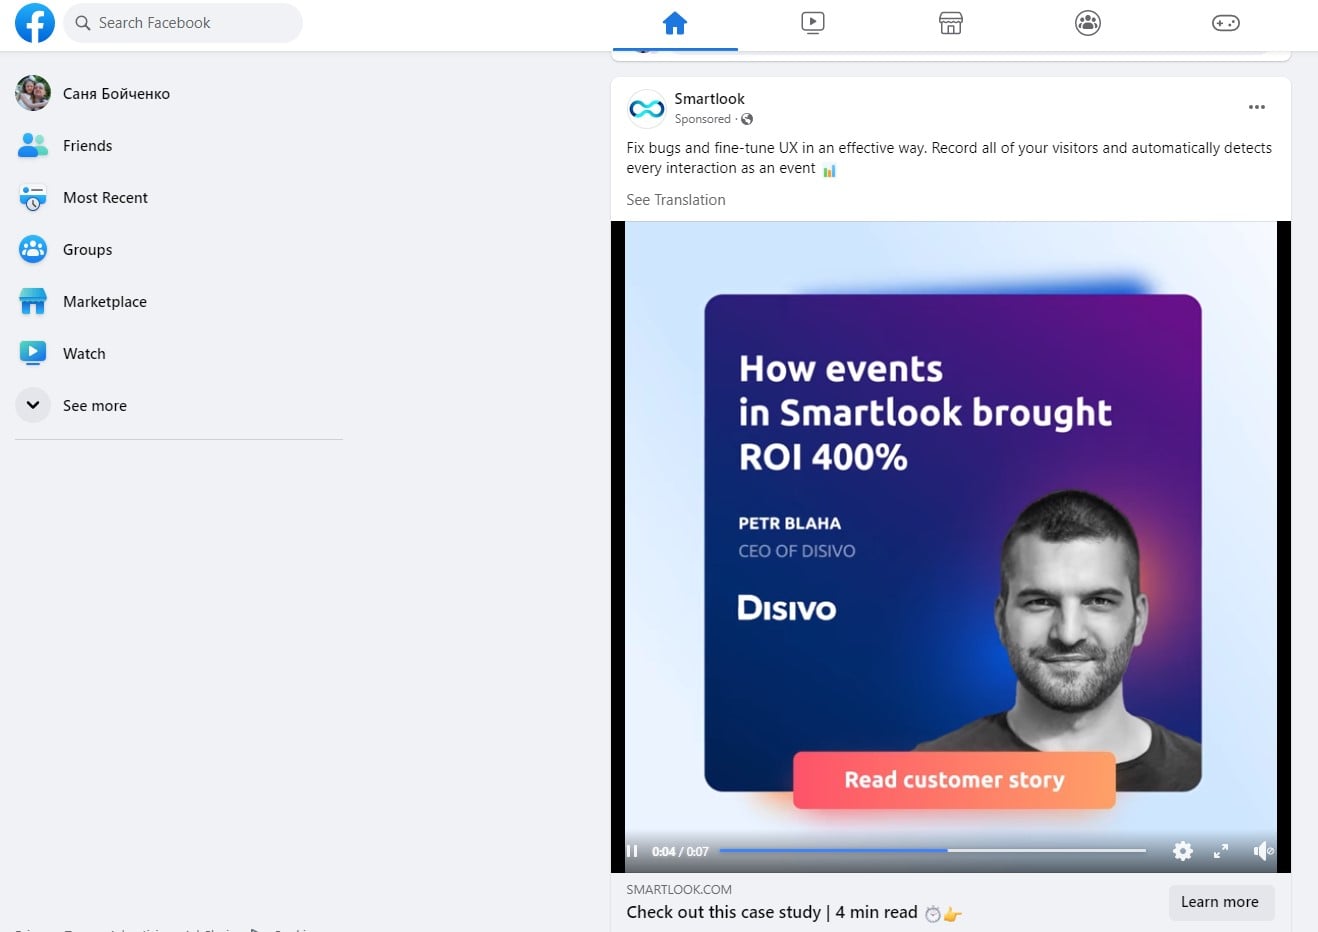Go to Watch in the left sidebar

pyautogui.click(x=84, y=354)
